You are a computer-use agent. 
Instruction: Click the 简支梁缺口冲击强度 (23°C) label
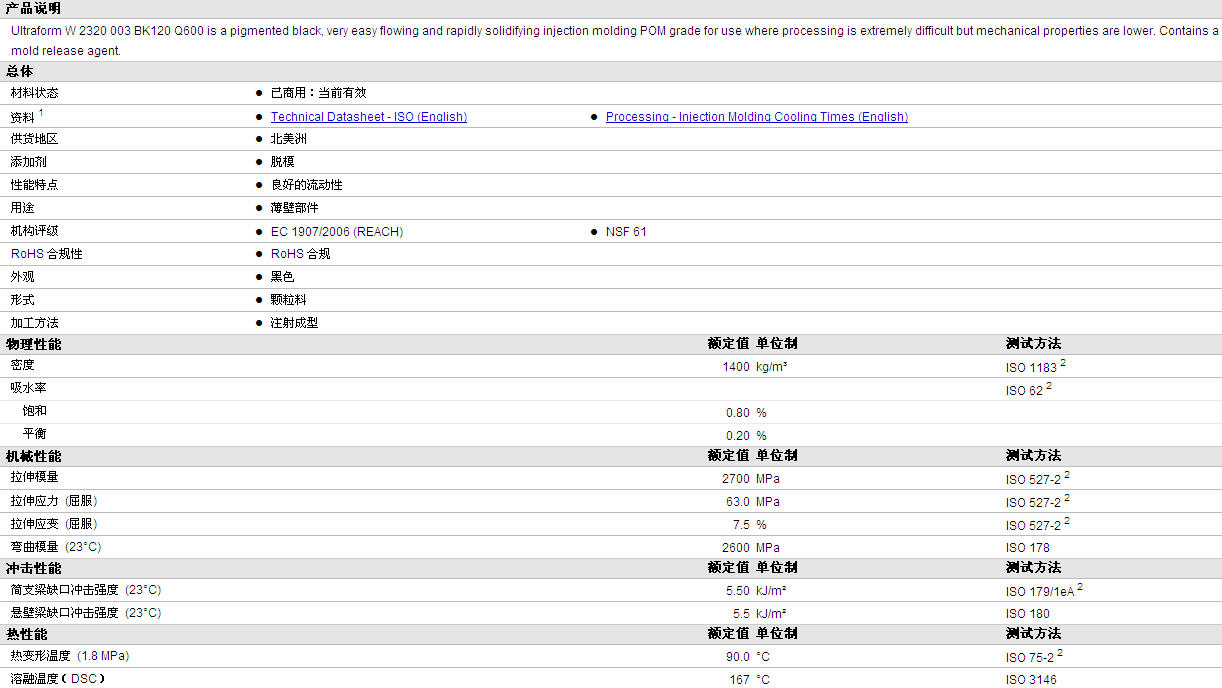[x=86, y=589]
